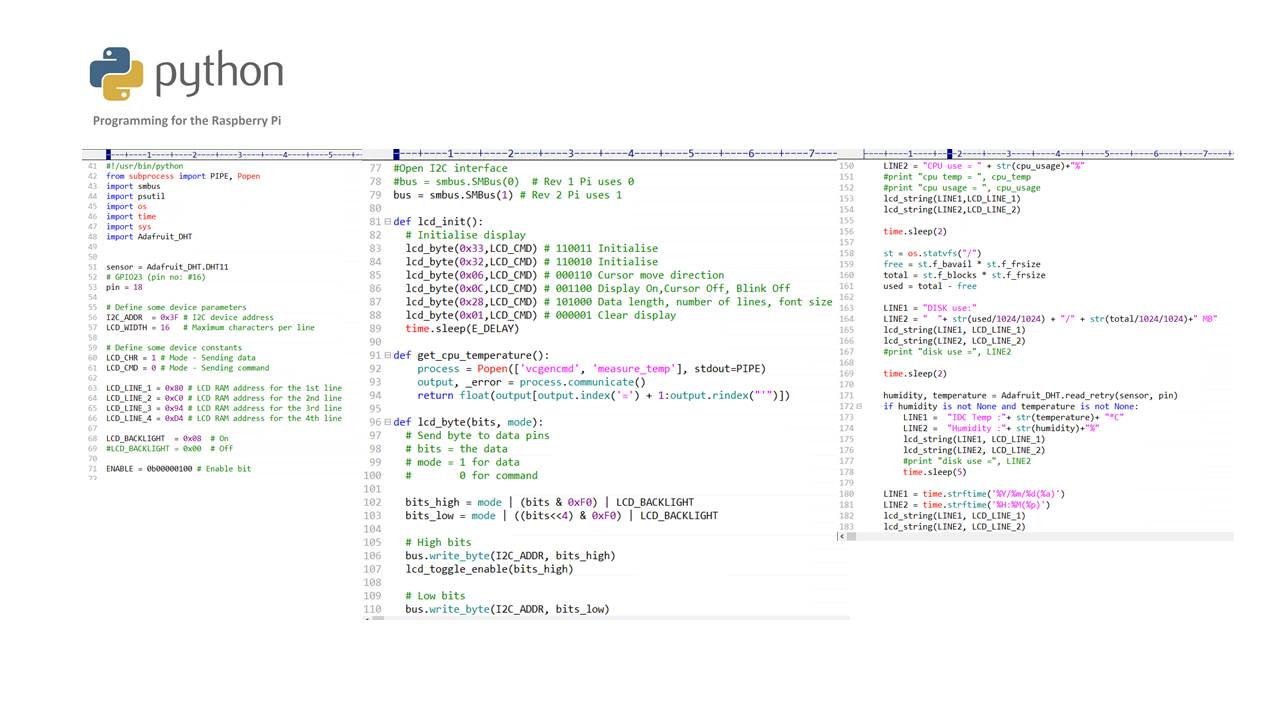Collapse the humidity if-block at line 172
1280x720 pixels.
tap(877, 407)
